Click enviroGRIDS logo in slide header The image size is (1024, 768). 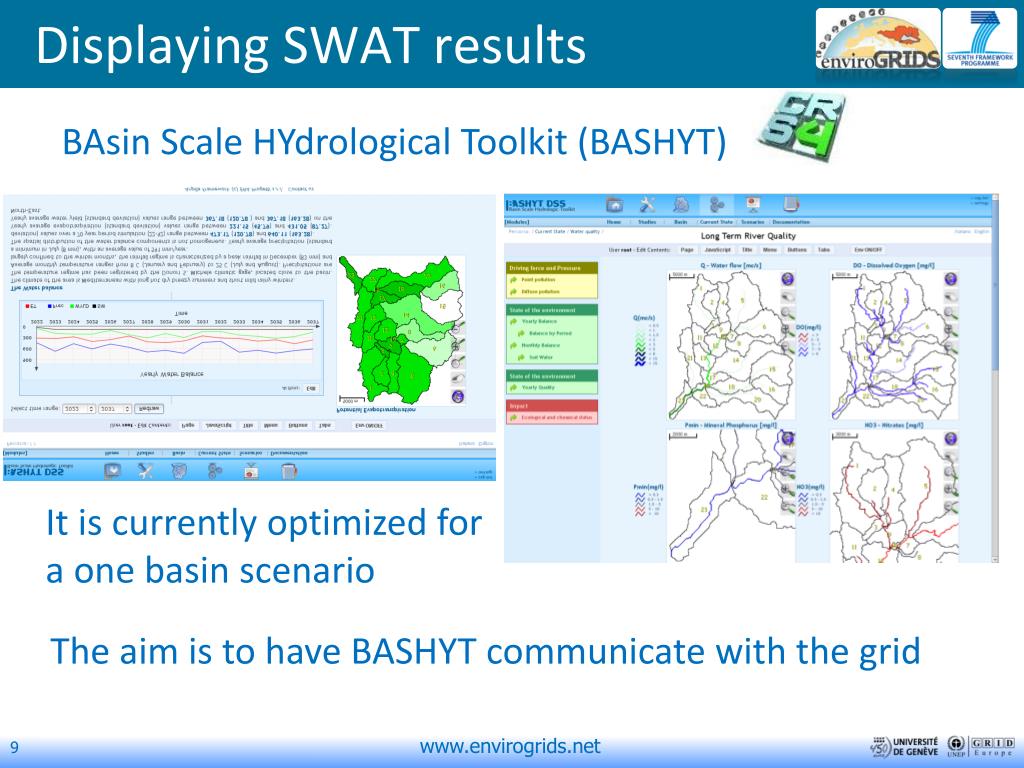pos(878,39)
